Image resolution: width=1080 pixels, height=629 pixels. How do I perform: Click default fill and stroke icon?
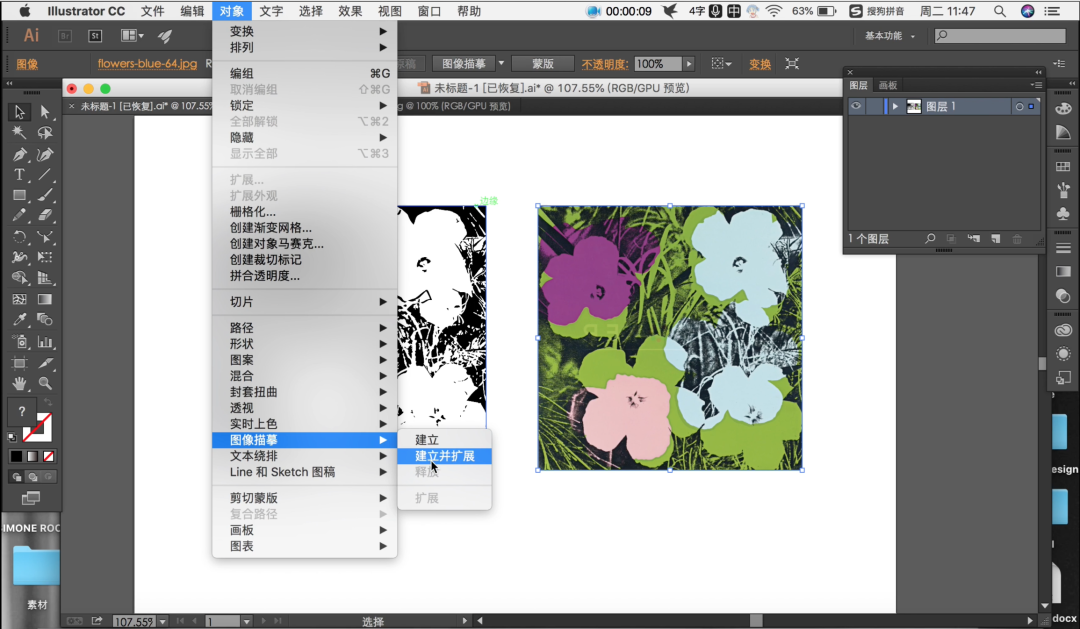tap(12, 437)
